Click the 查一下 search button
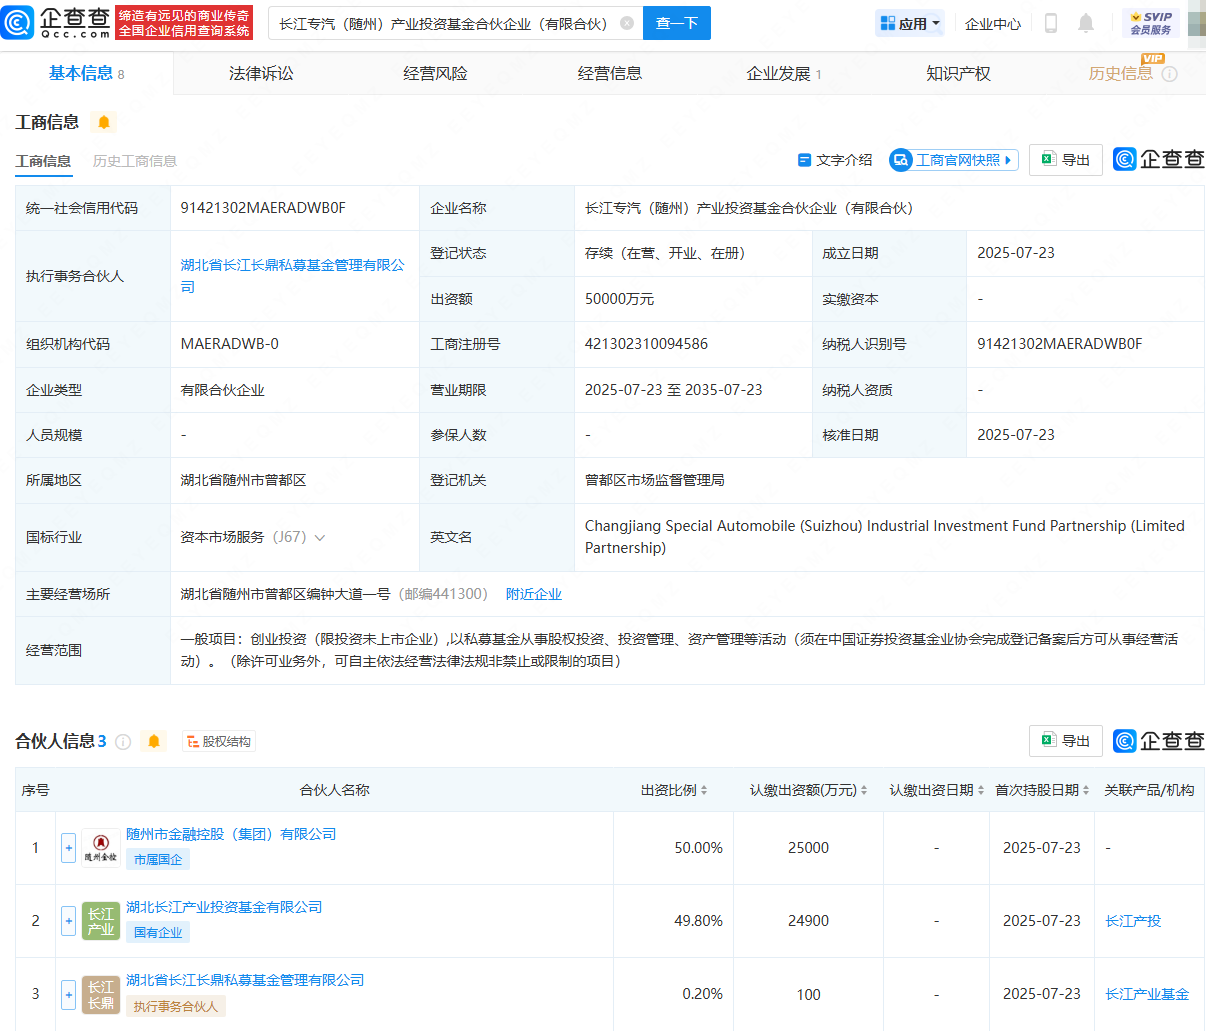 676,23
